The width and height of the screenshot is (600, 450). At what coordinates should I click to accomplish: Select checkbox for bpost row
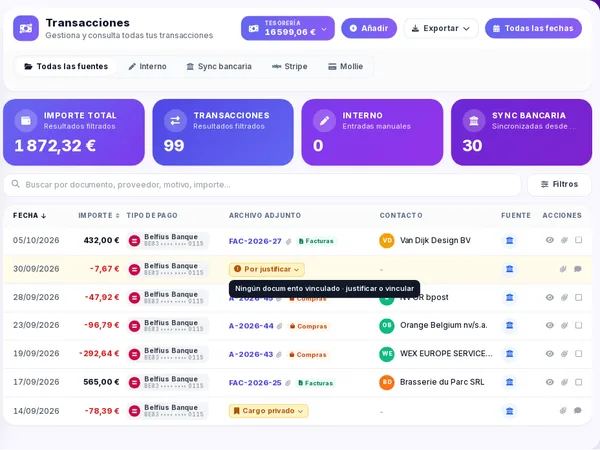pyautogui.click(x=579, y=297)
